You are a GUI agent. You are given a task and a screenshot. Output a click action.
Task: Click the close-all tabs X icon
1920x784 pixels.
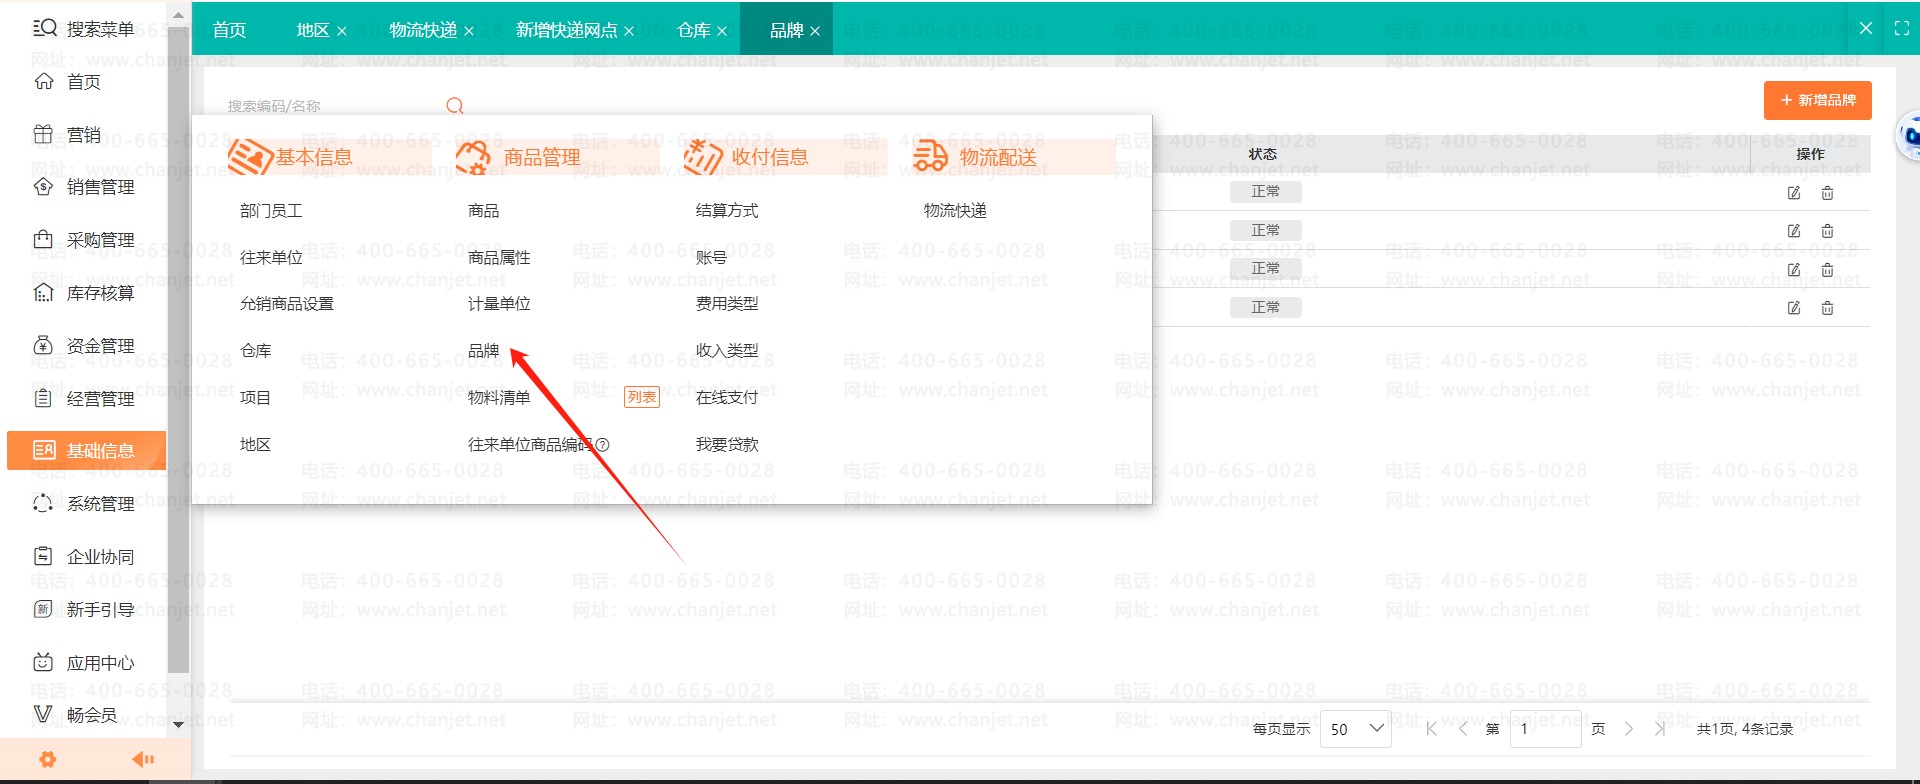point(1866,28)
